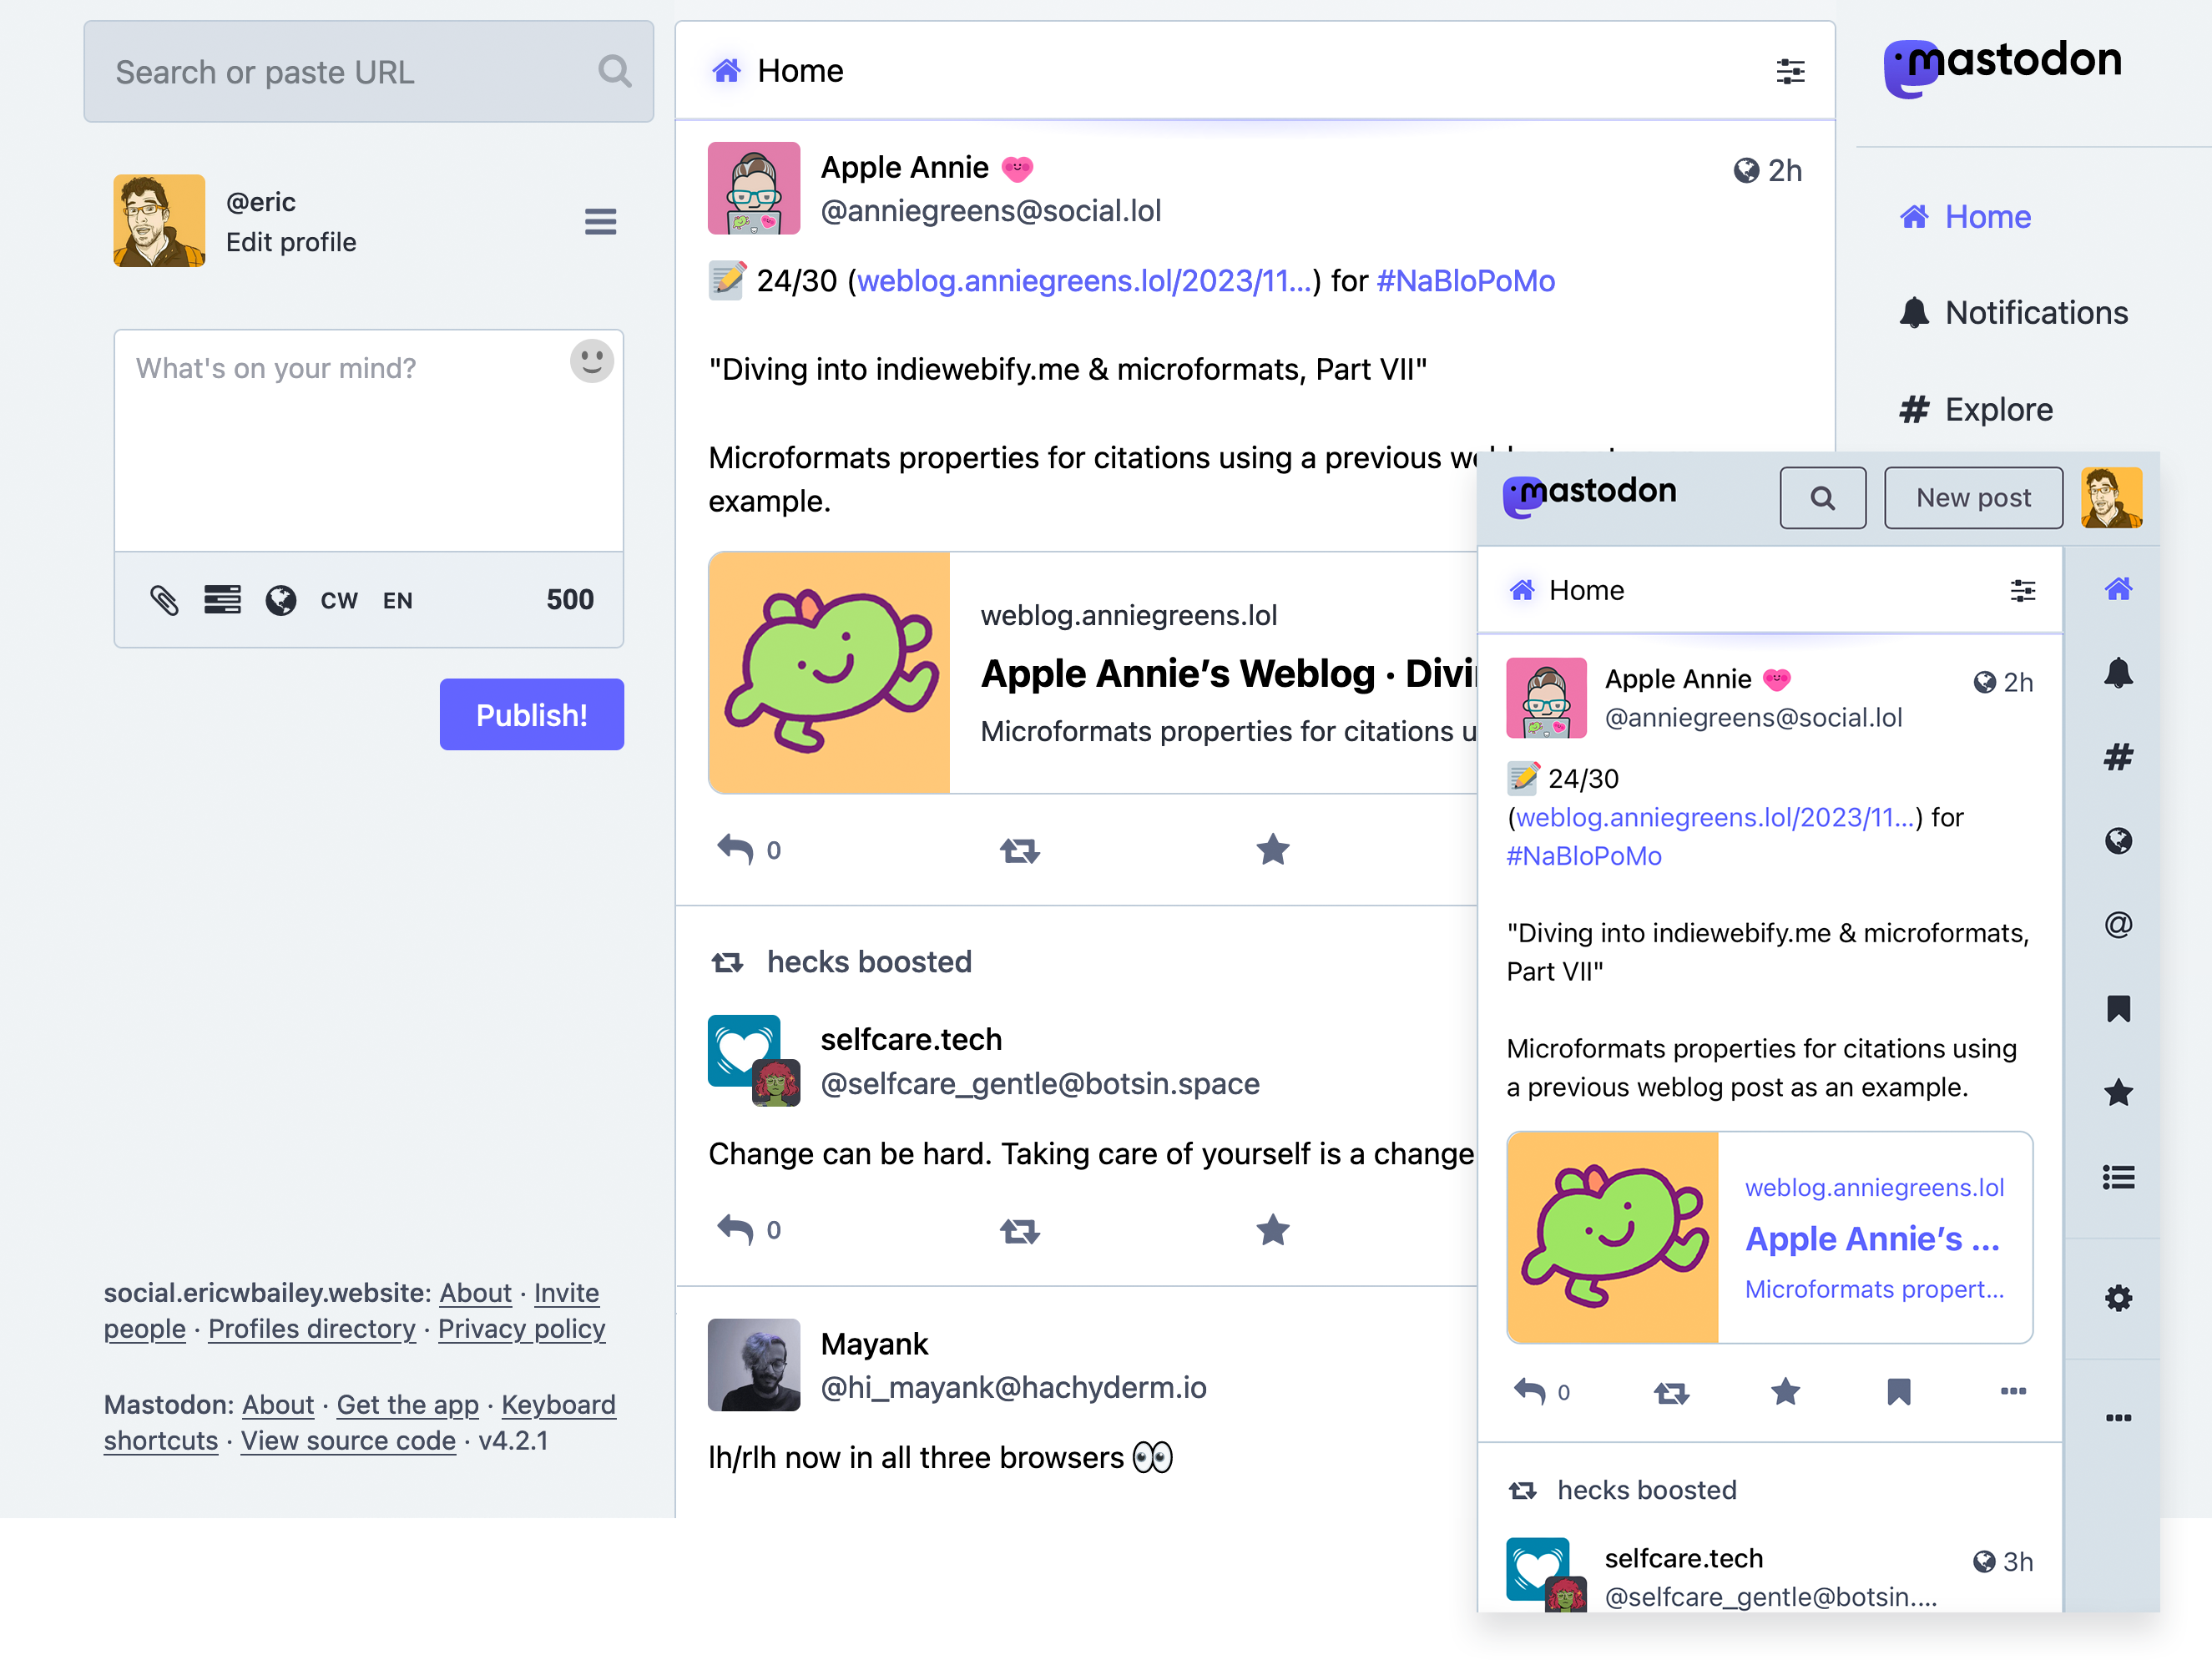Click Get the app link

tap(408, 1405)
